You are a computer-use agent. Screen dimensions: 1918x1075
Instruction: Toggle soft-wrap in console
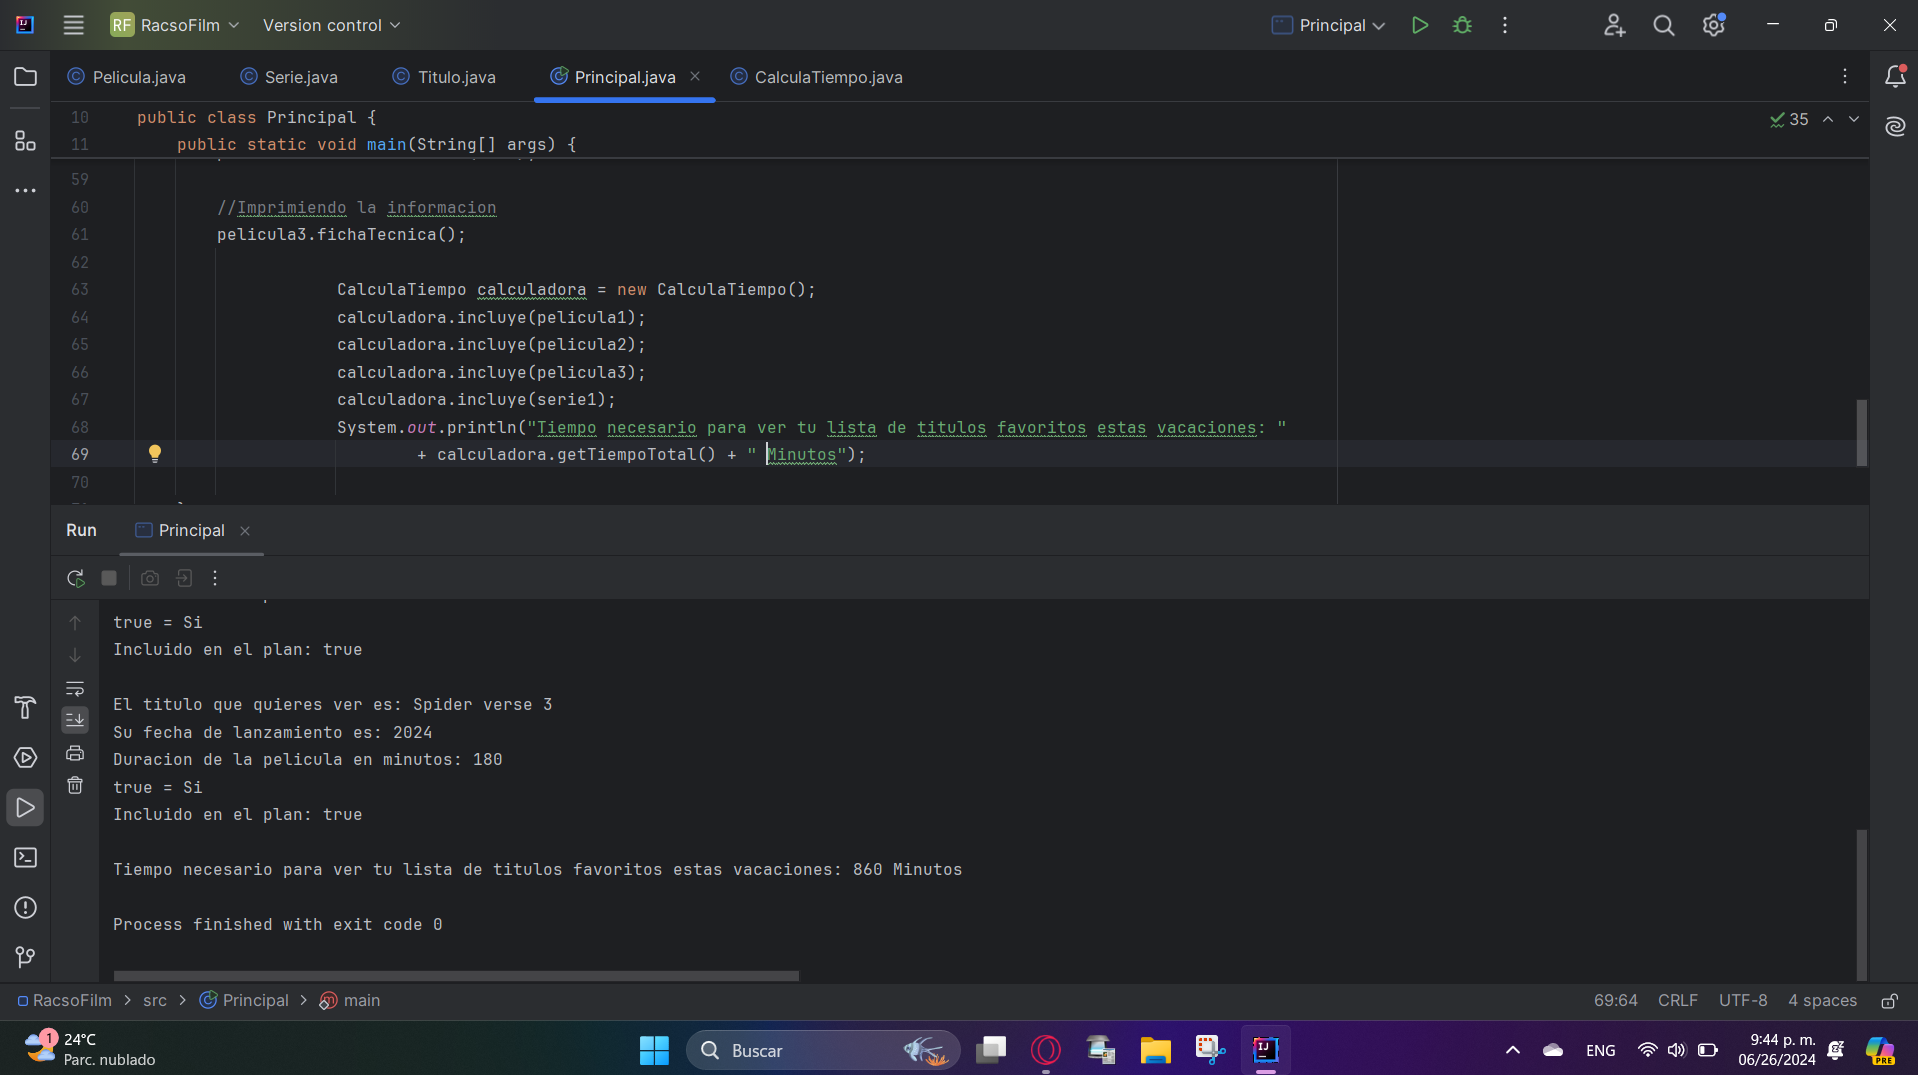75,688
